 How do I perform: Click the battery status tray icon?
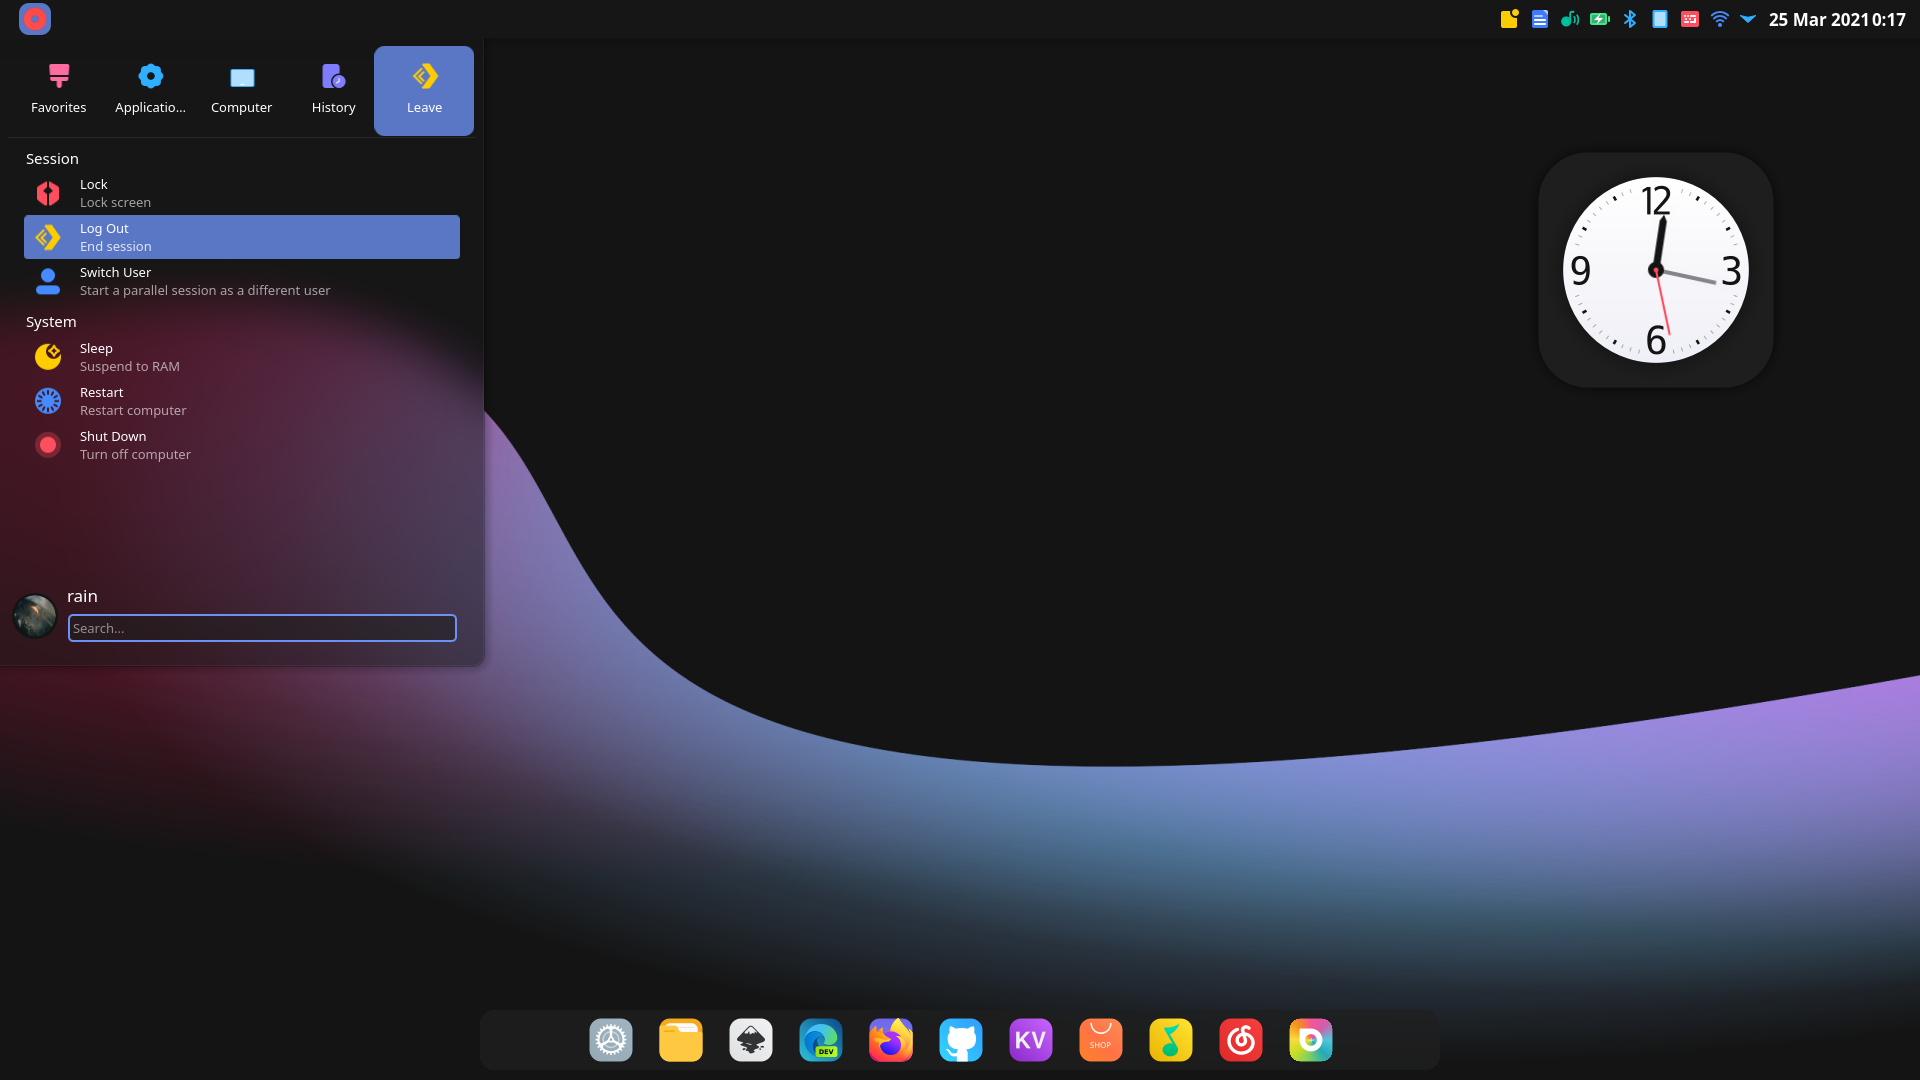[x=1600, y=19]
